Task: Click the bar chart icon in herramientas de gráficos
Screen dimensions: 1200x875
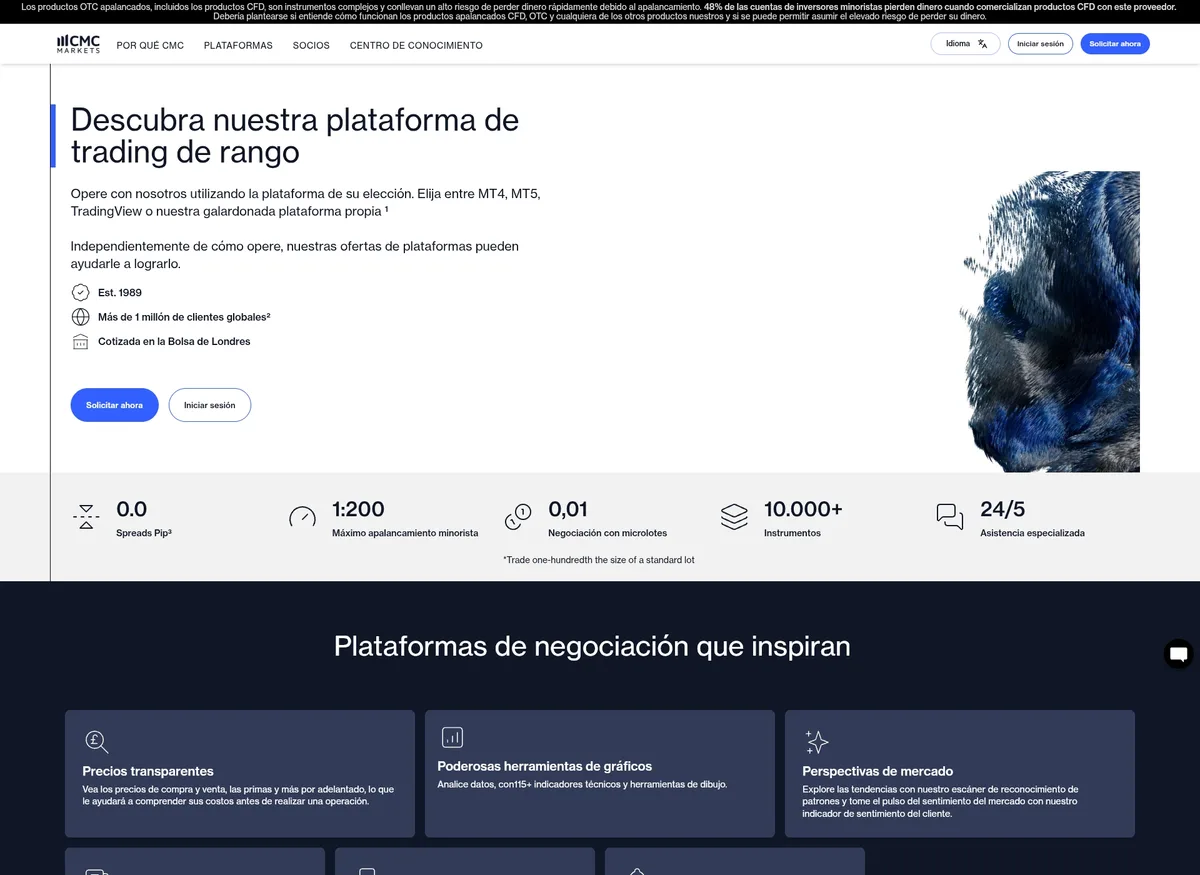Action: (452, 737)
